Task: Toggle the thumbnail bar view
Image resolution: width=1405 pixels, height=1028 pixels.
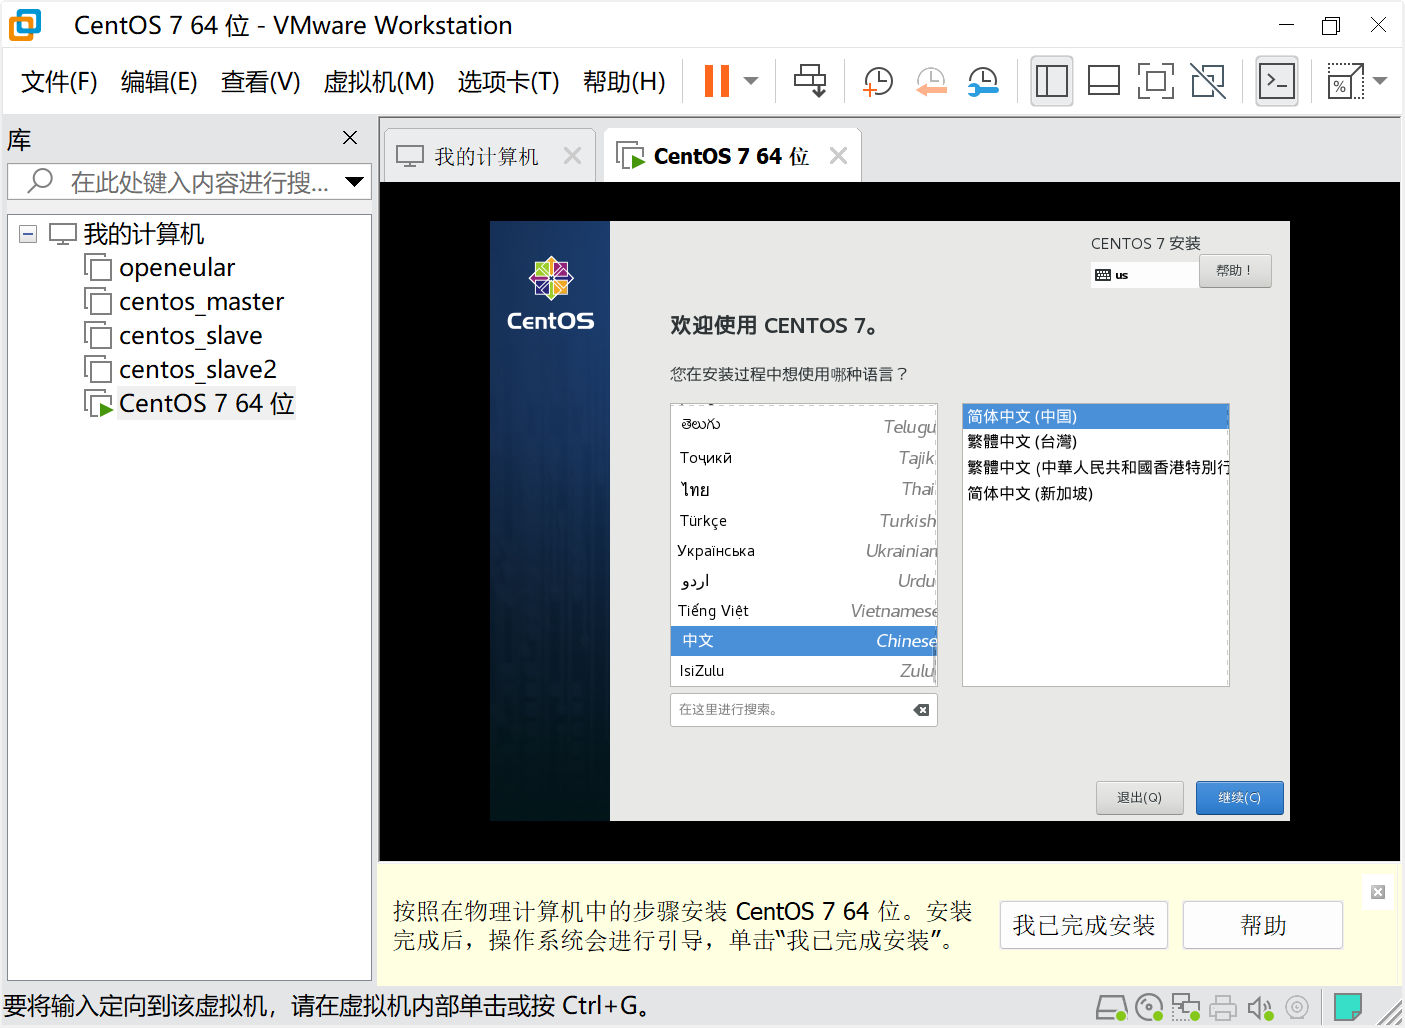Action: (x=1104, y=81)
